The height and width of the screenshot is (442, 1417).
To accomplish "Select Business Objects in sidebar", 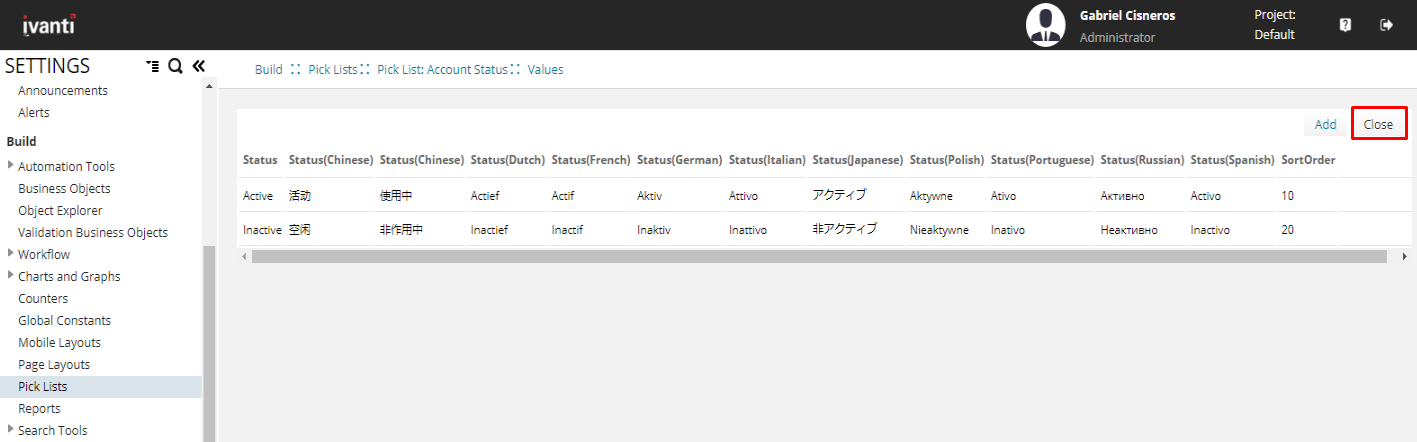I will pos(64,188).
